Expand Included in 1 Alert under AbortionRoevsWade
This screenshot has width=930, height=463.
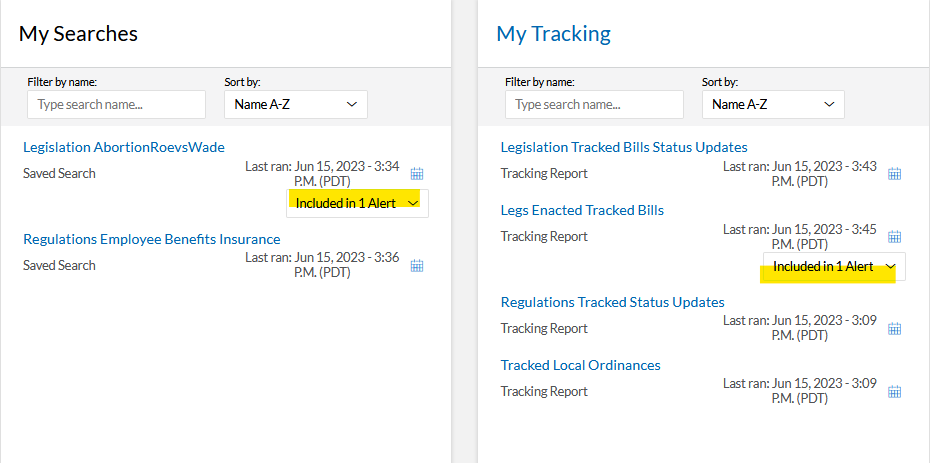[x=357, y=203]
